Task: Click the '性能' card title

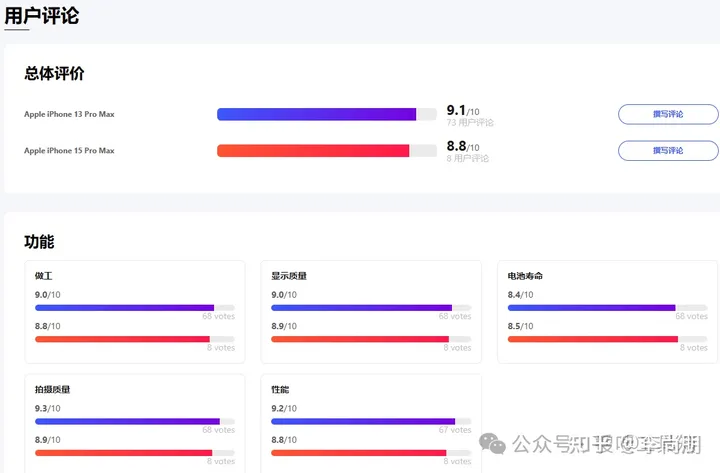Action: point(280,389)
